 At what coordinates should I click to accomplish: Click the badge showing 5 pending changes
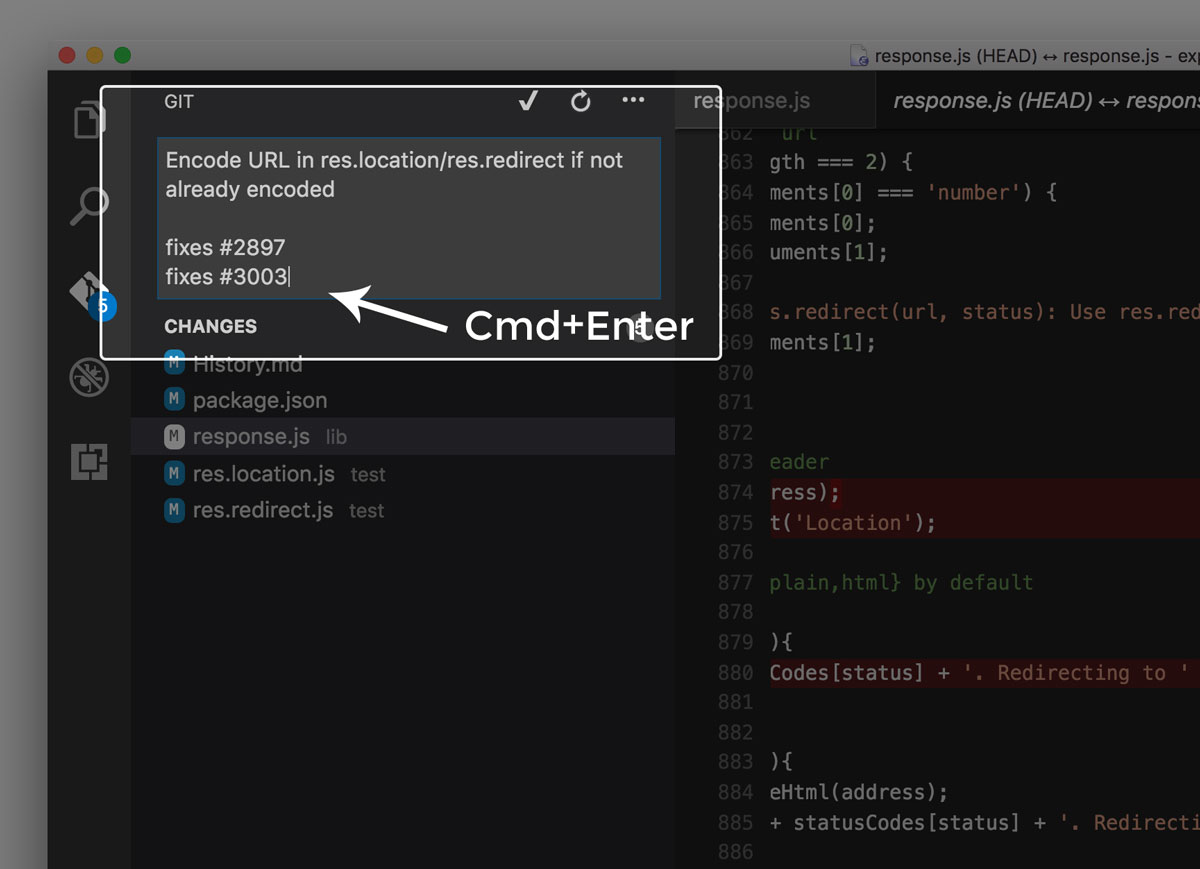[x=101, y=305]
